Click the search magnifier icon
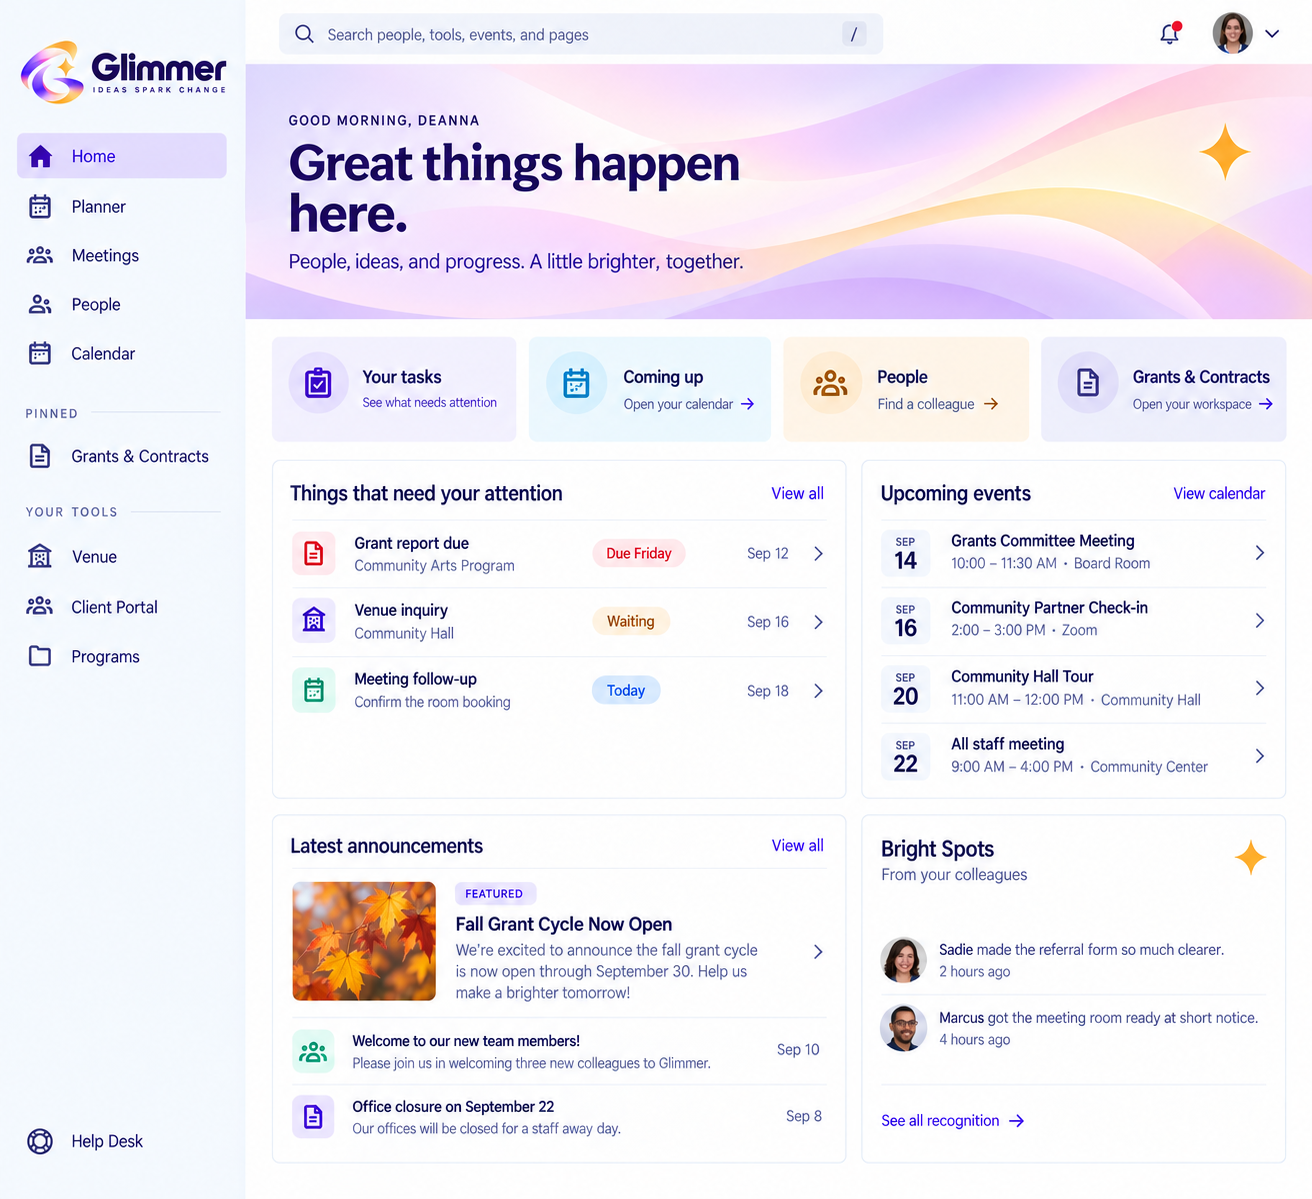Screen dimensions: 1312x1199 point(304,34)
